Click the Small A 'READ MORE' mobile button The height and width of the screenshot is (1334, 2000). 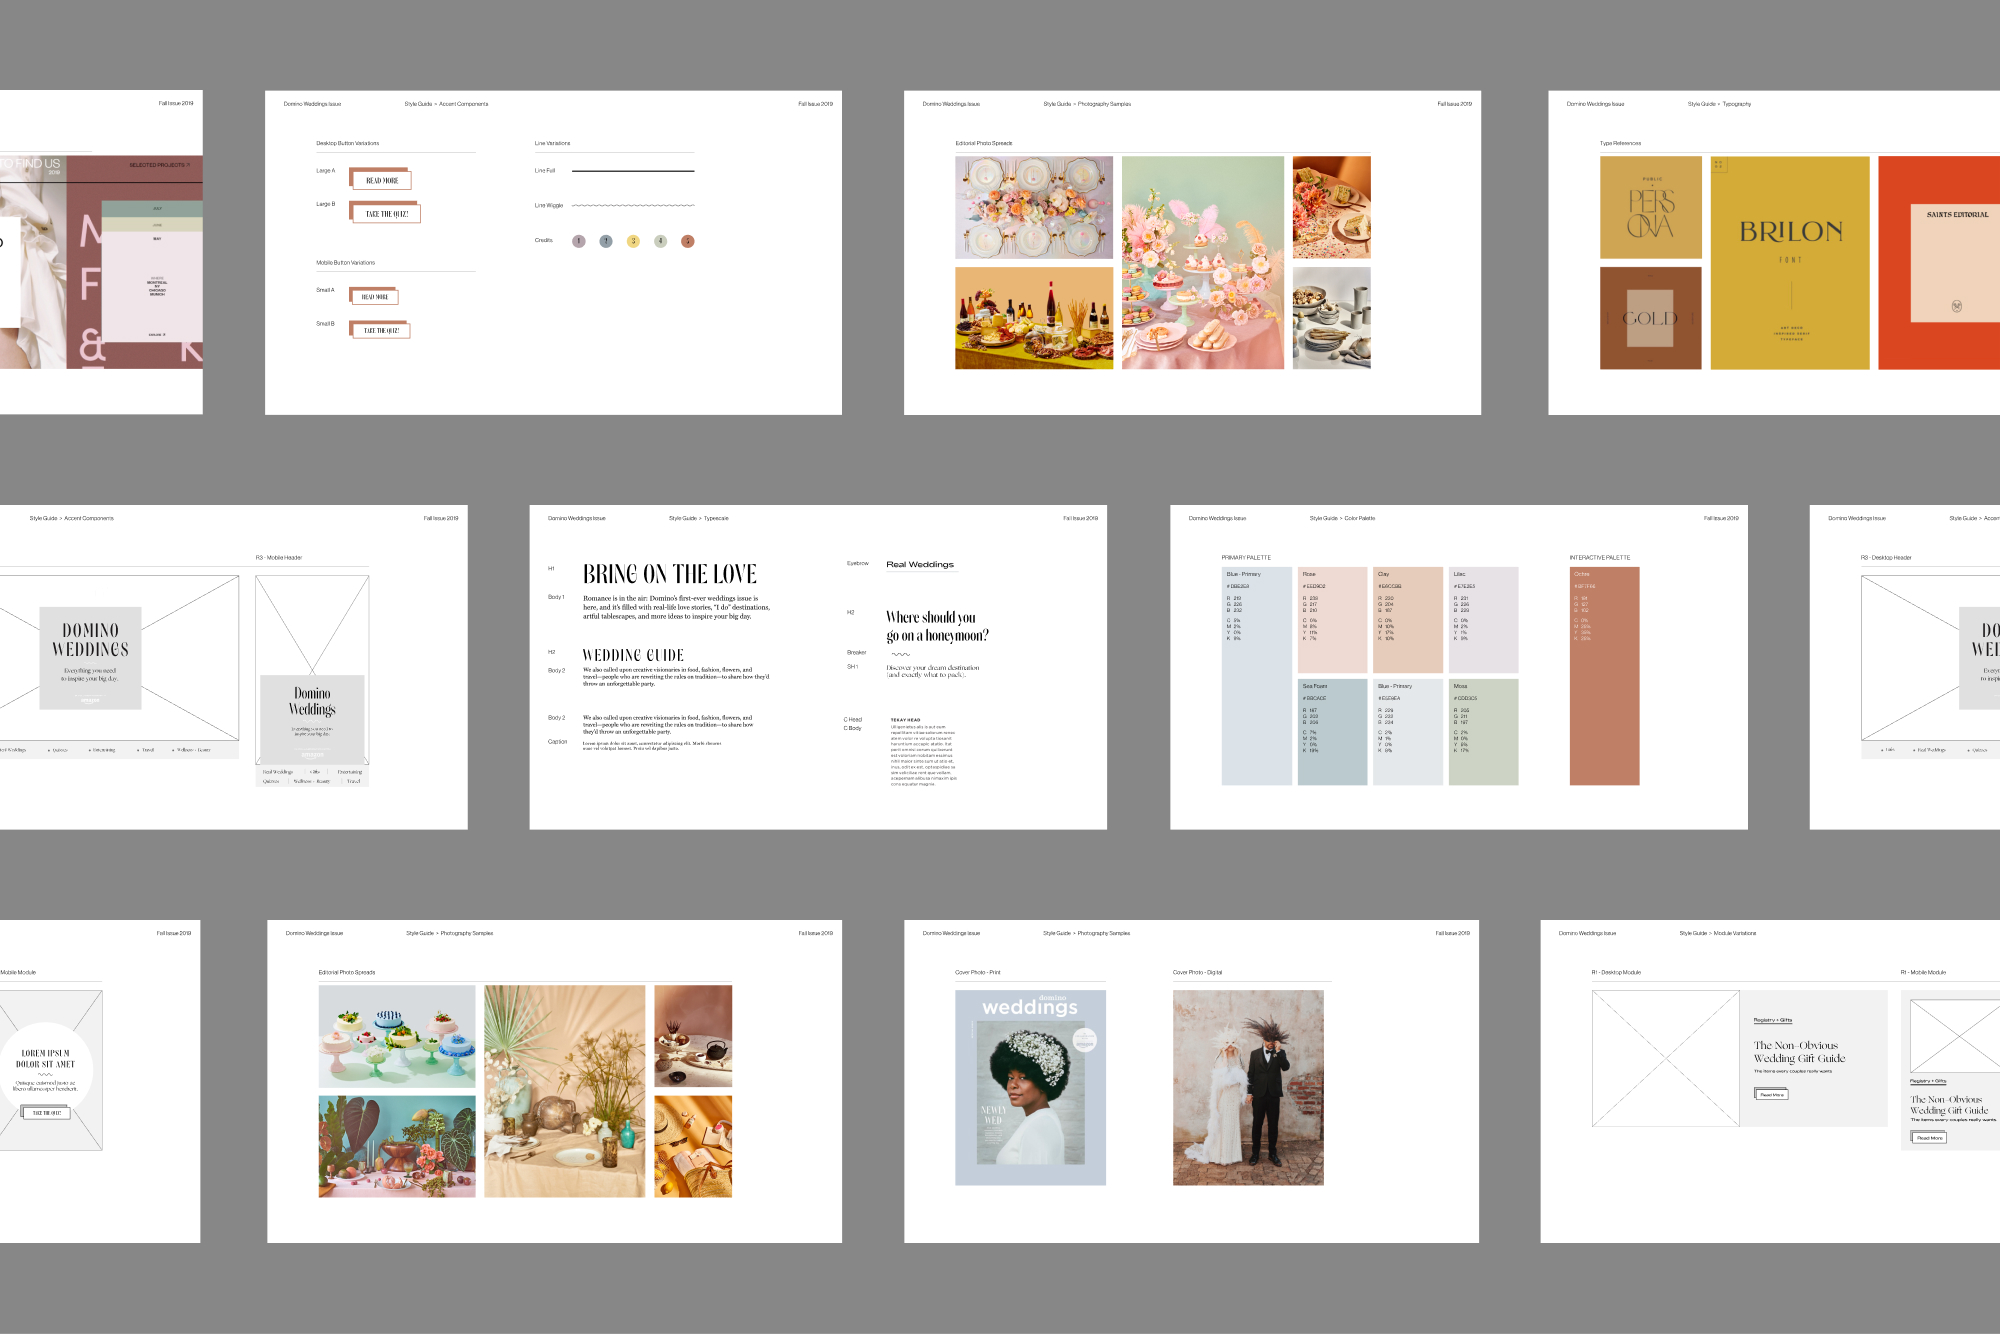(x=374, y=296)
